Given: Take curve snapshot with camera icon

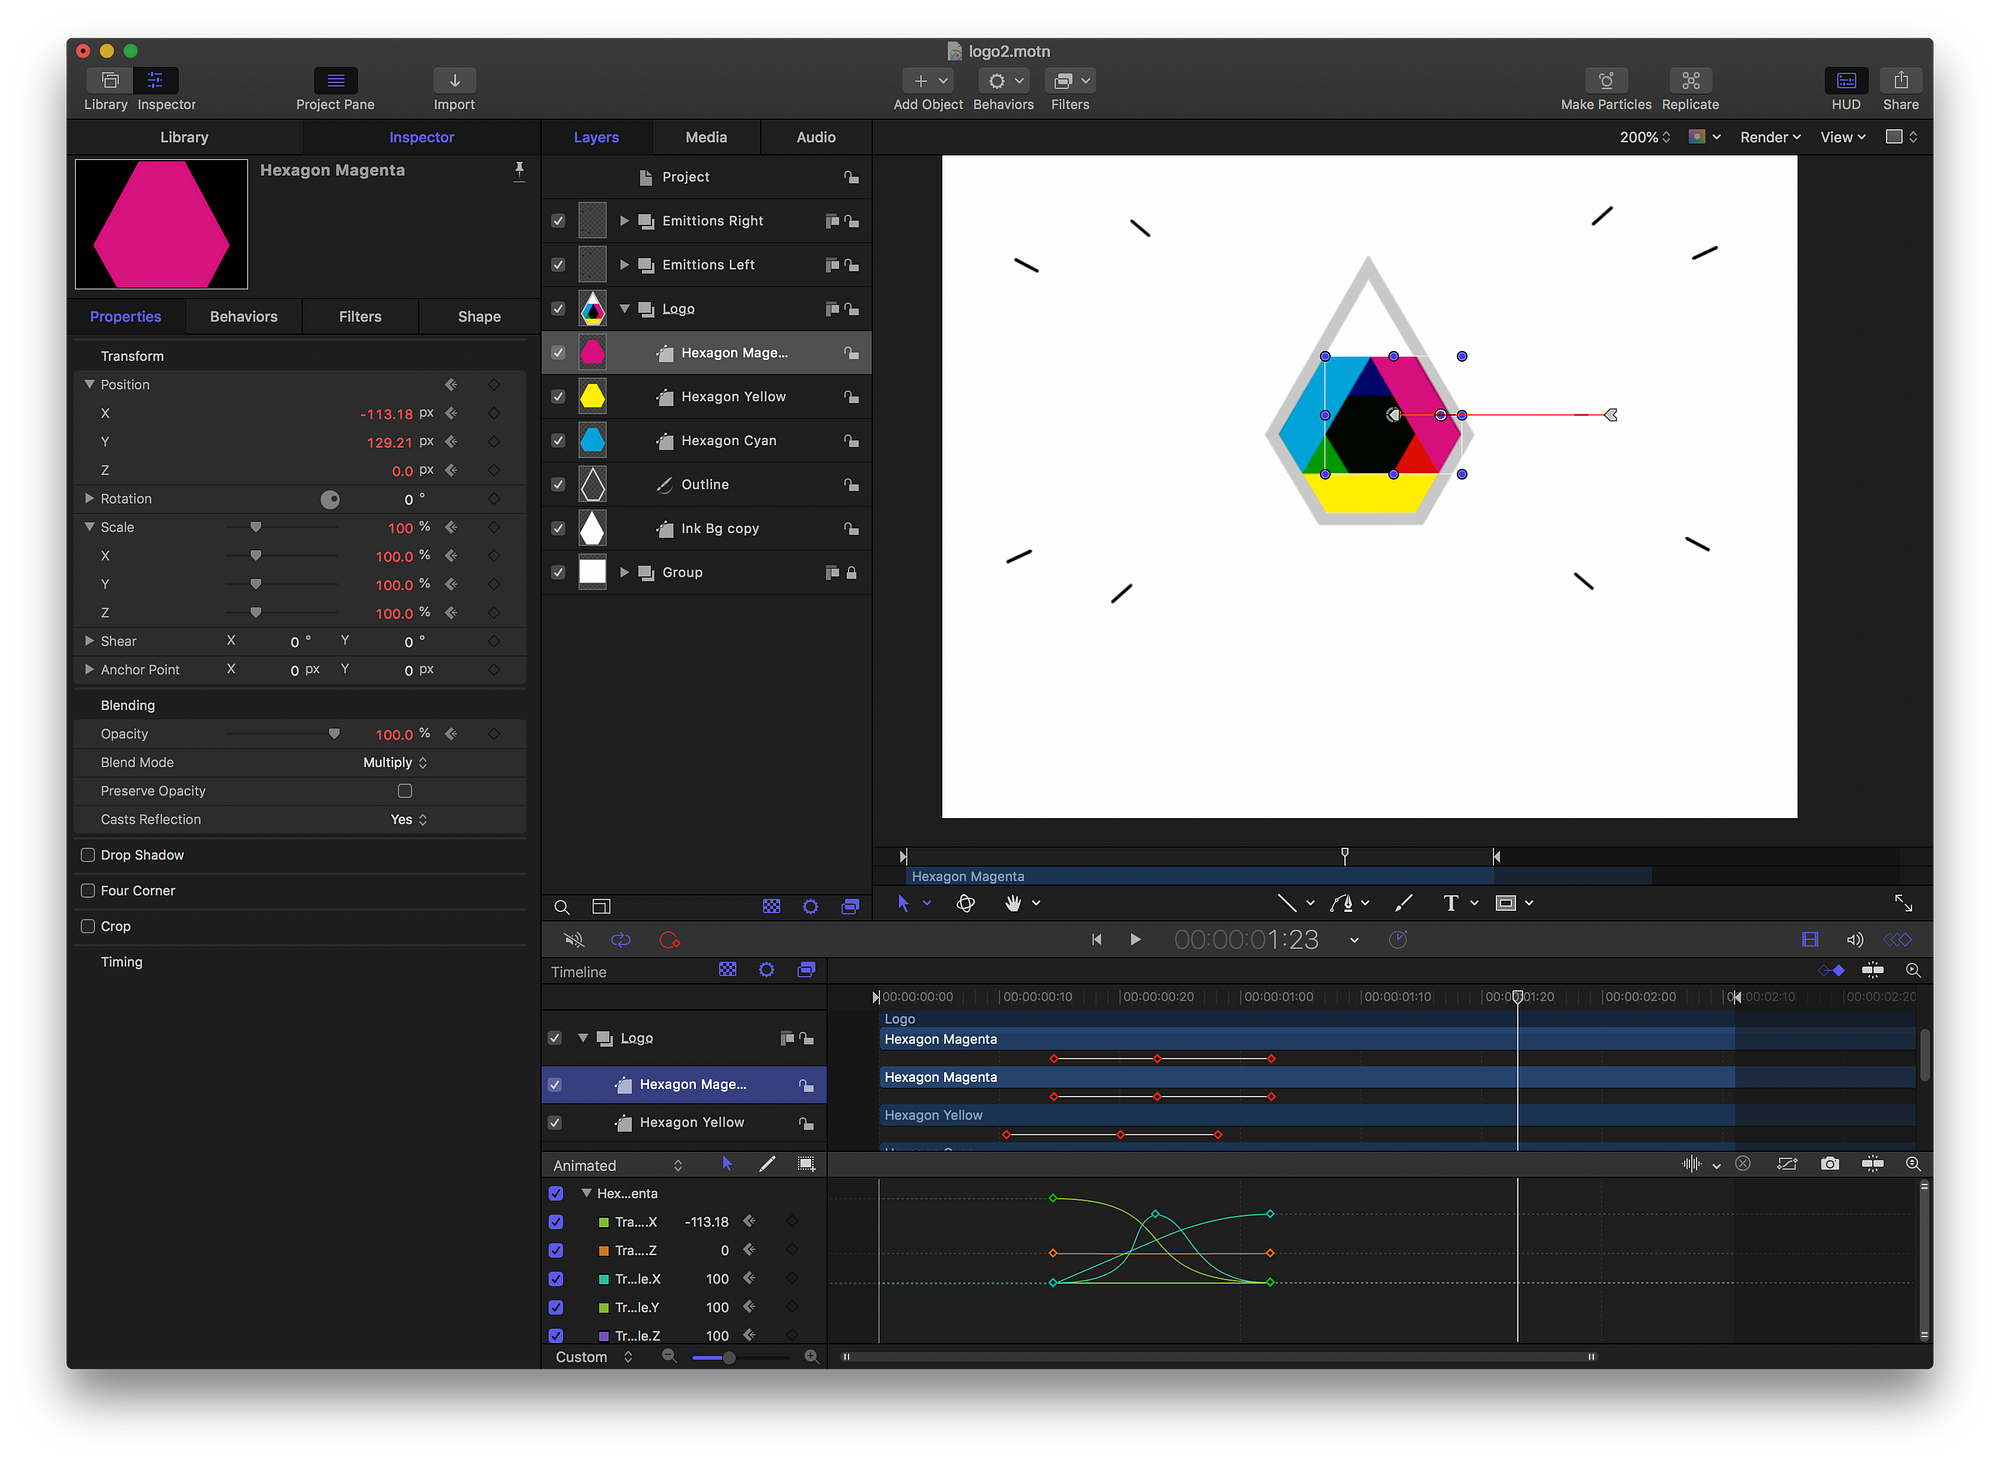Looking at the screenshot, I should pyautogui.click(x=1829, y=1164).
